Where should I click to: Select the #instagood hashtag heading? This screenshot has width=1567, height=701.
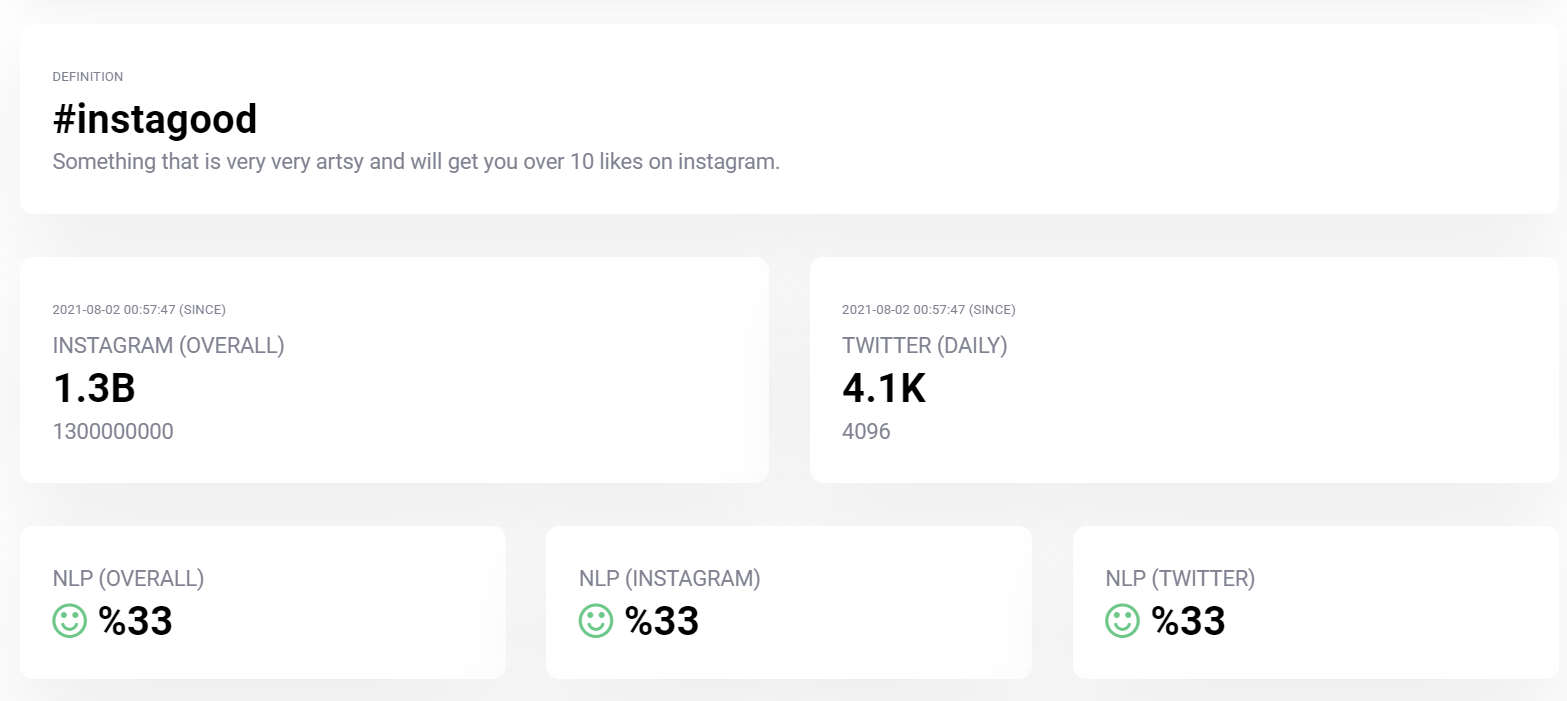[x=155, y=119]
